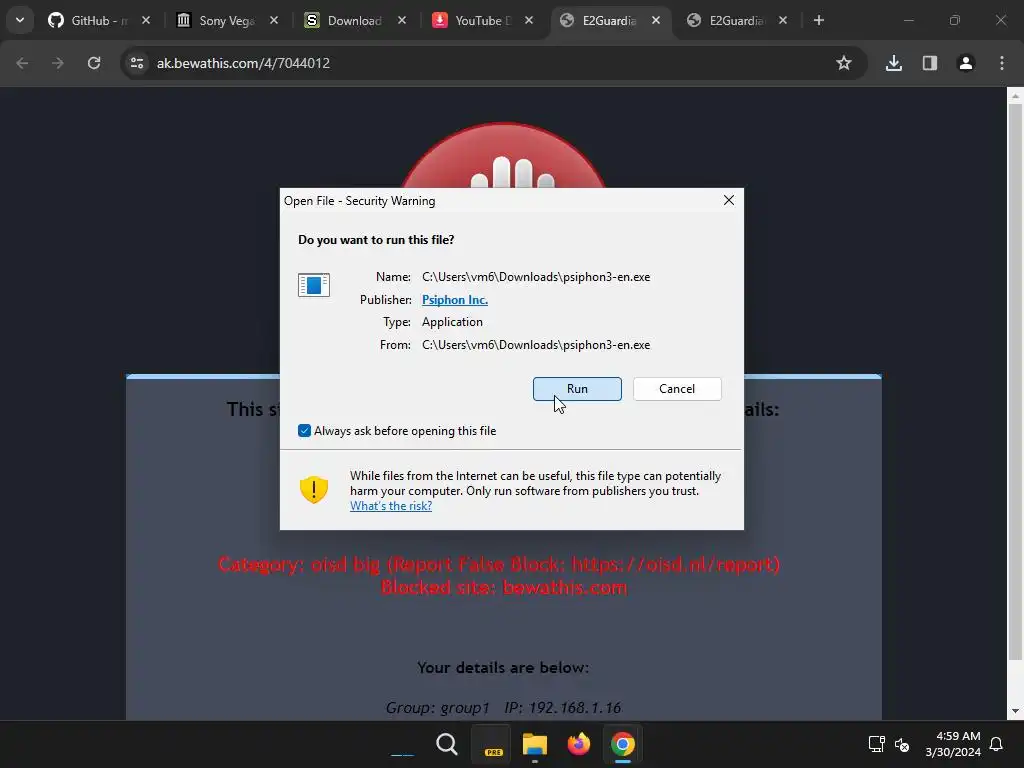Image resolution: width=1024 pixels, height=768 pixels.
Task: Open the clock and date flyout
Action: 953,744
